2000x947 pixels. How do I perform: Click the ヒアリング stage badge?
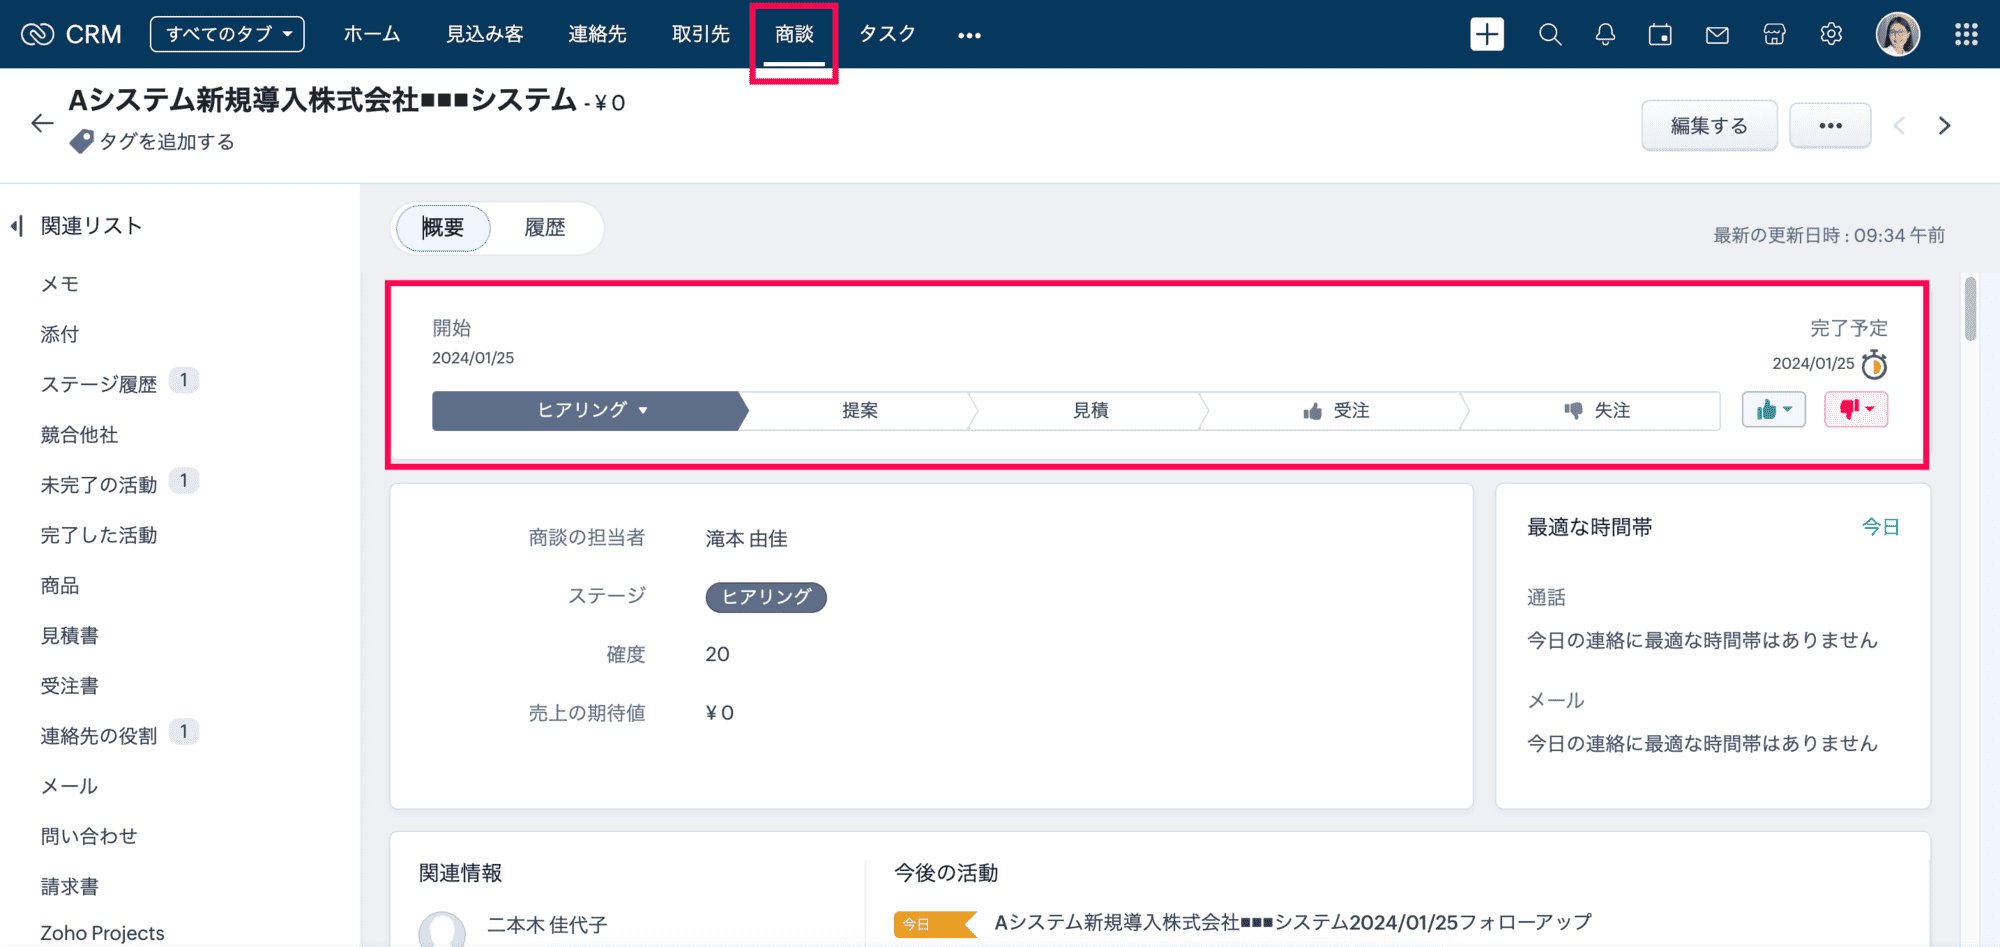(766, 597)
